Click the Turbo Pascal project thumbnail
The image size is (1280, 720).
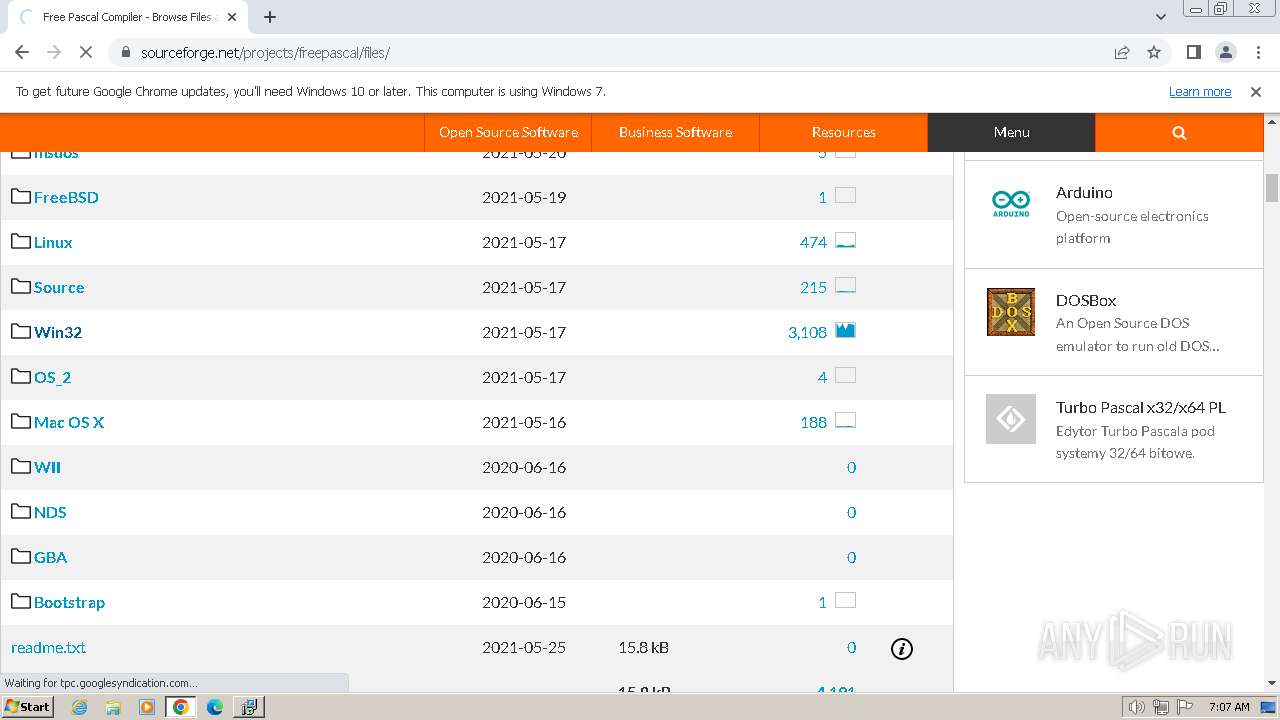pos(1011,419)
